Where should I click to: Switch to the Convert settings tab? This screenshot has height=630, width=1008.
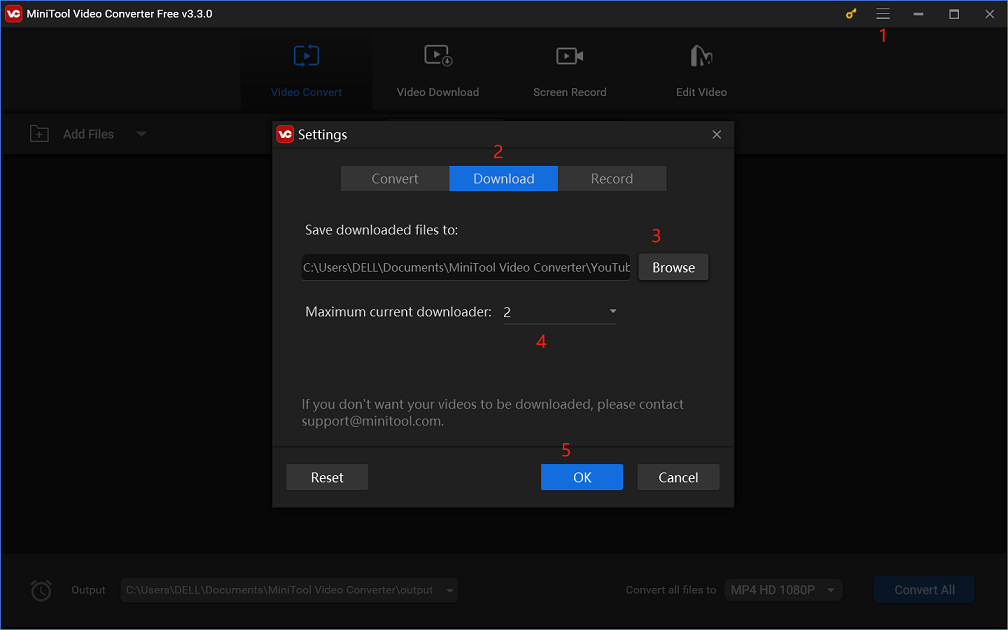click(395, 179)
